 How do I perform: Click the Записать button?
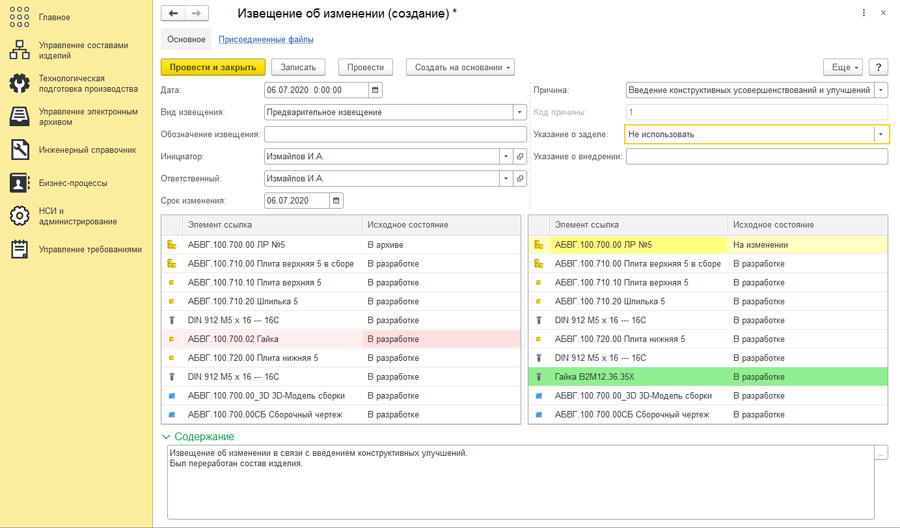(298, 67)
